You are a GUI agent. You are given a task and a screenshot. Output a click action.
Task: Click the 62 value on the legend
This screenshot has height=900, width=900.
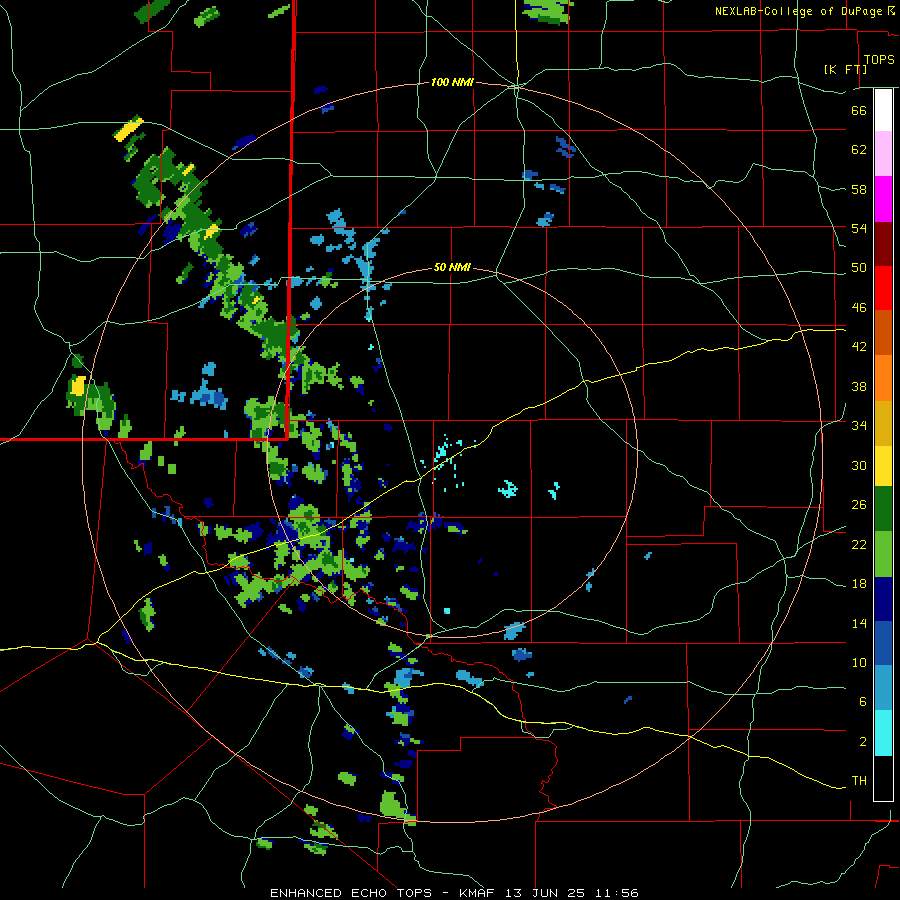pyautogui.click(x=859, y=150)
